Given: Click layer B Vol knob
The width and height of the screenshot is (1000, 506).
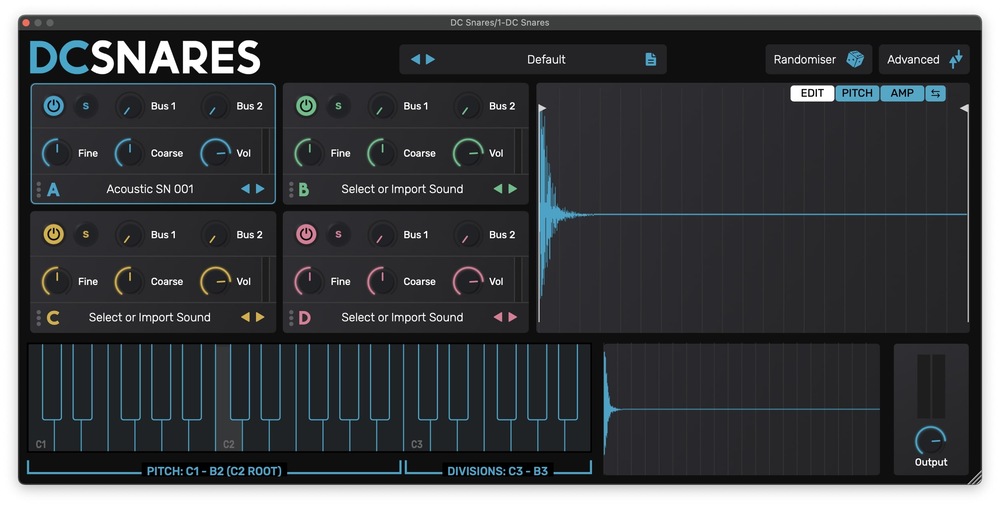Looking at the screenshot, I should tap(468, 153).
